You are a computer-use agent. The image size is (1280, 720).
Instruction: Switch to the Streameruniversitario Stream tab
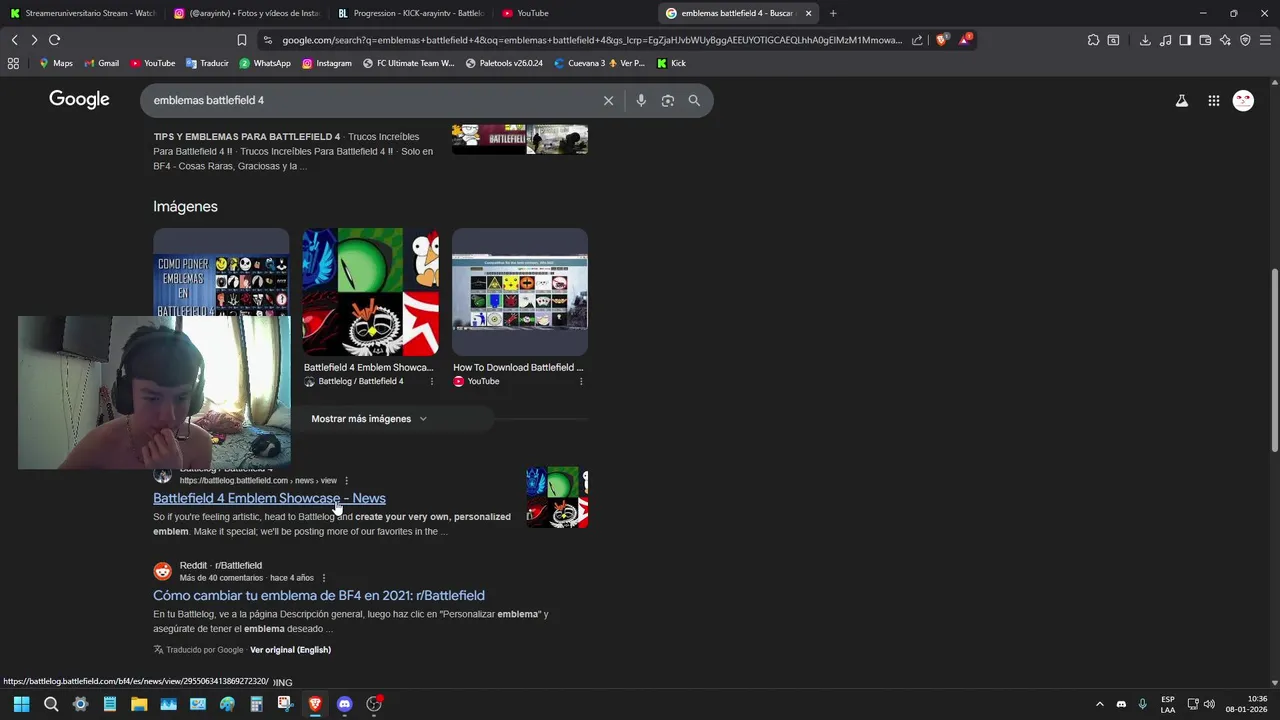pos(82,13)
